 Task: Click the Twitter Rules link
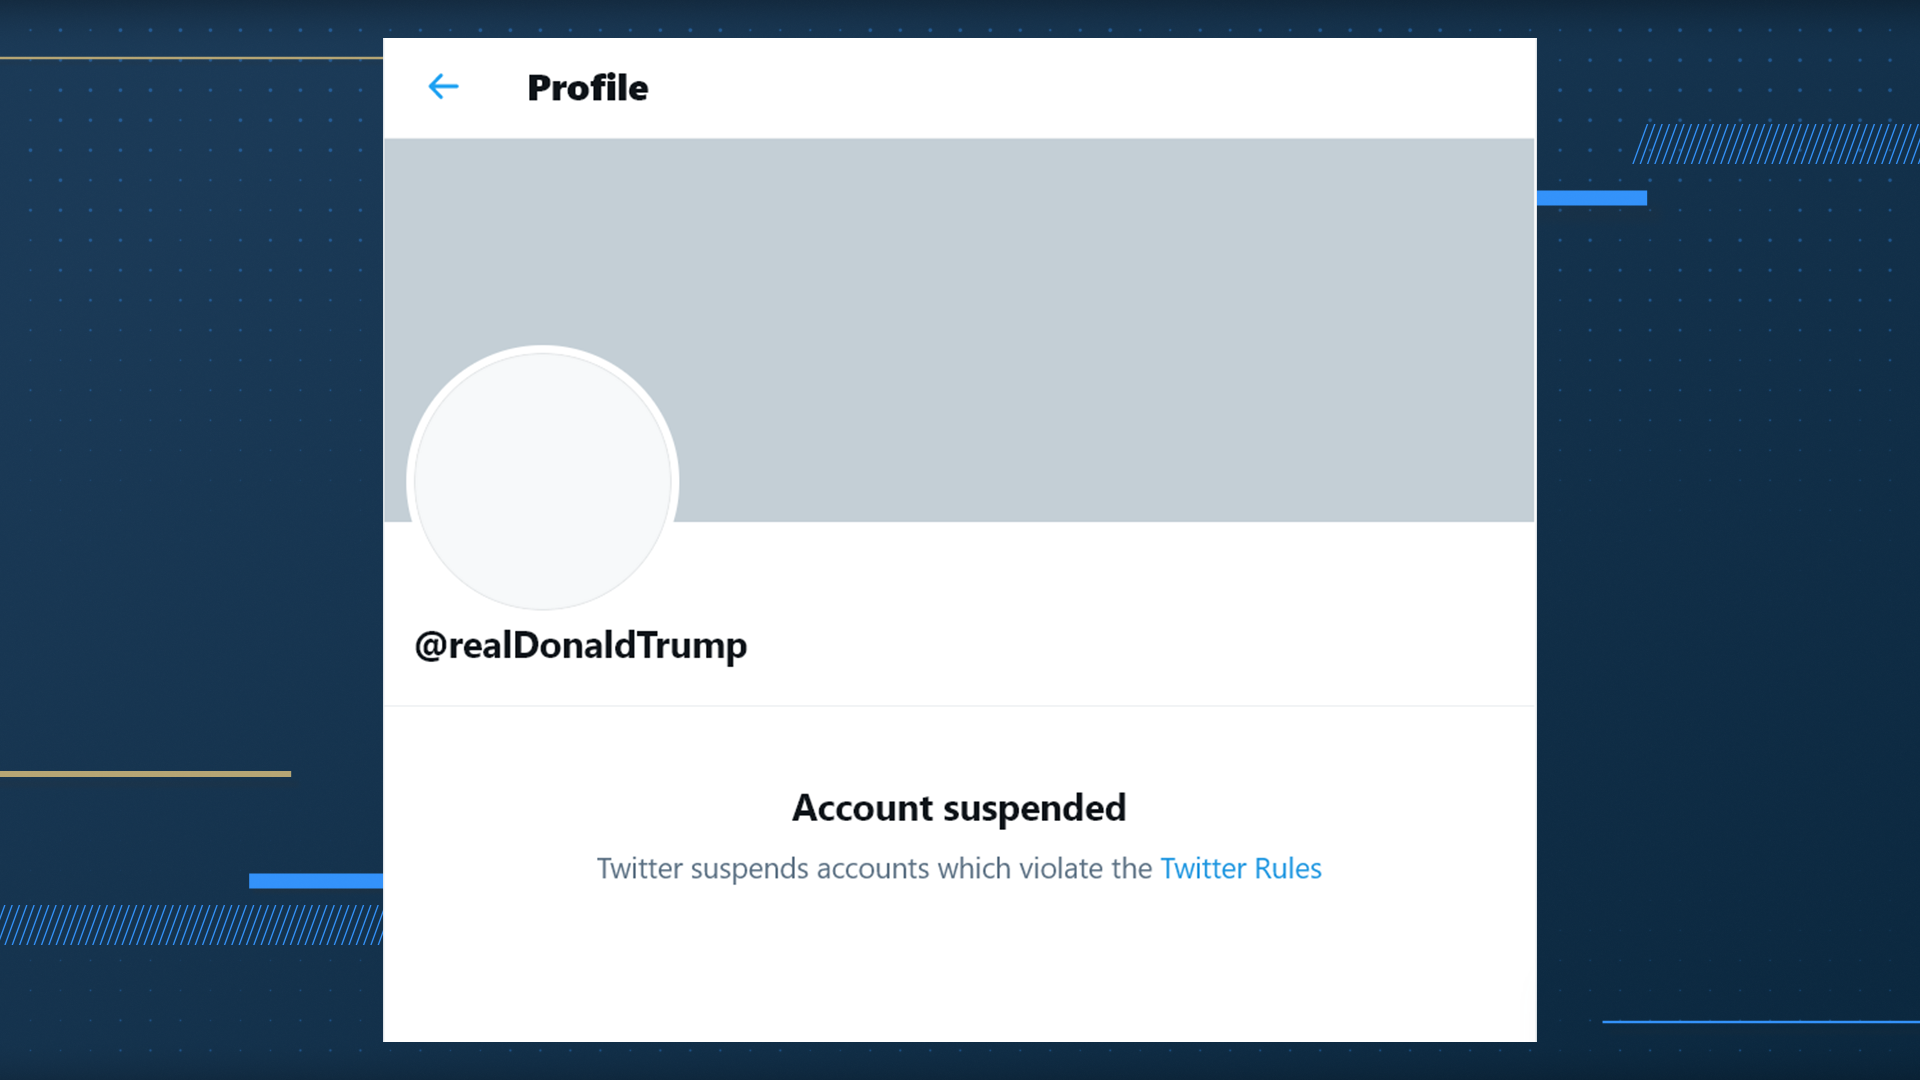pyautogui.click(x=1240, y=868)
